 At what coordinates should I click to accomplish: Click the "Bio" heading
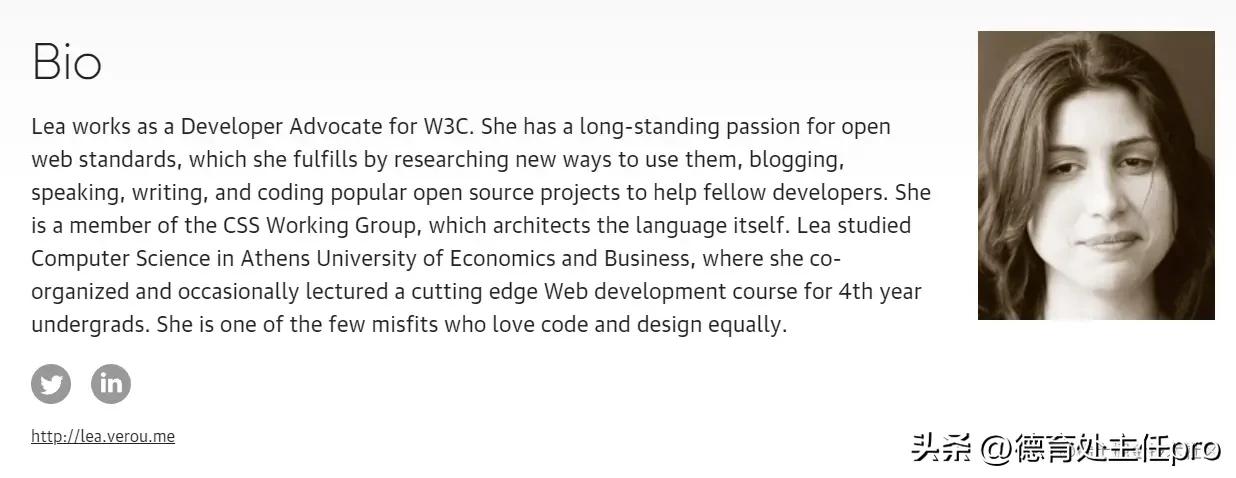pyautogui.click(x=67, y=62)
